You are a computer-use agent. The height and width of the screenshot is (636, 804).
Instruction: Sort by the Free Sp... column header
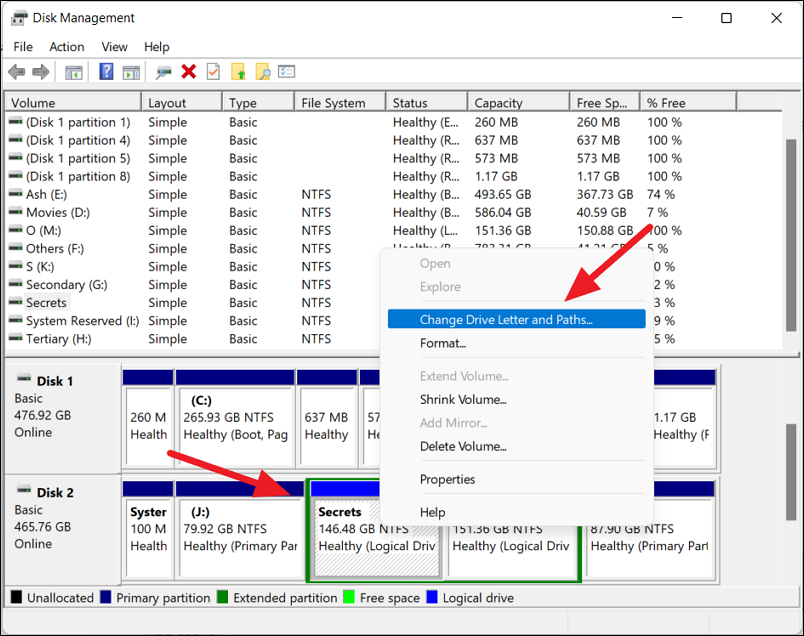pos(605,103)
